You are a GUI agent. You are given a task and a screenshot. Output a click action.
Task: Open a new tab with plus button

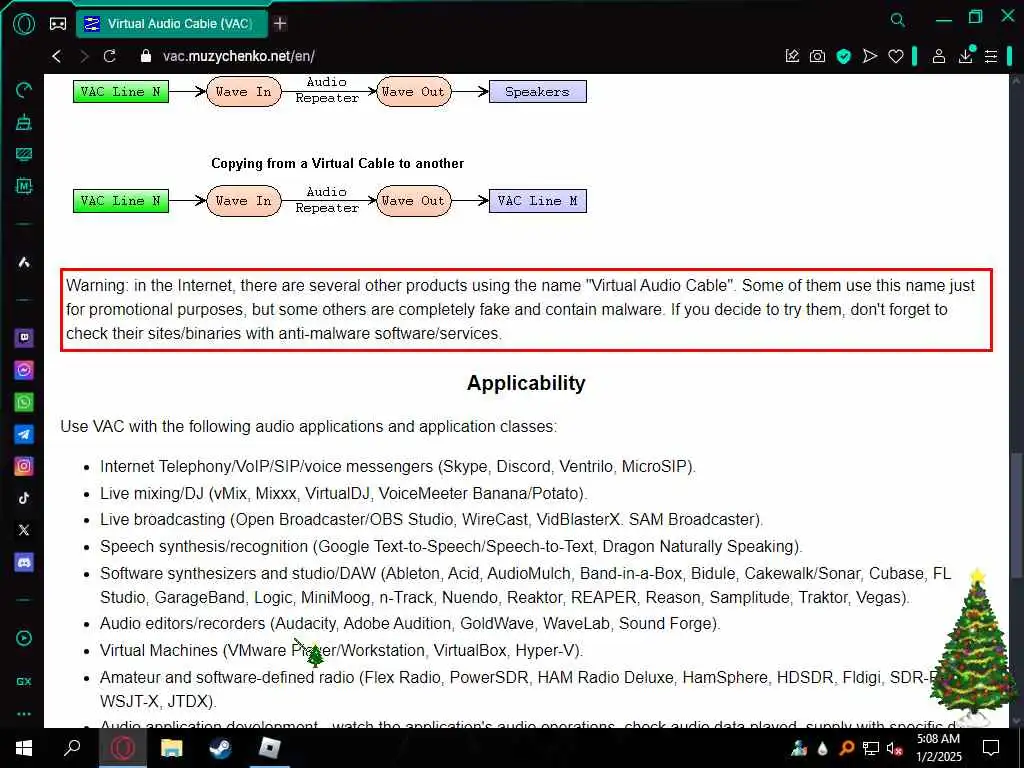(280, 24)
